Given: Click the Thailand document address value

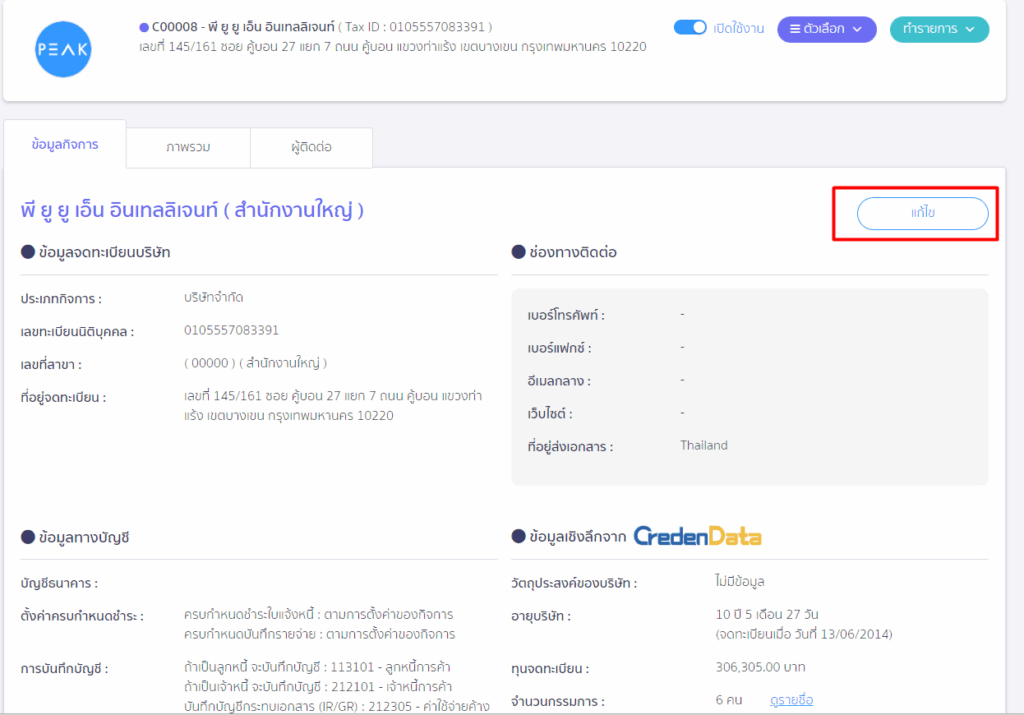Looking at the screenshot, I should [704, 445].
